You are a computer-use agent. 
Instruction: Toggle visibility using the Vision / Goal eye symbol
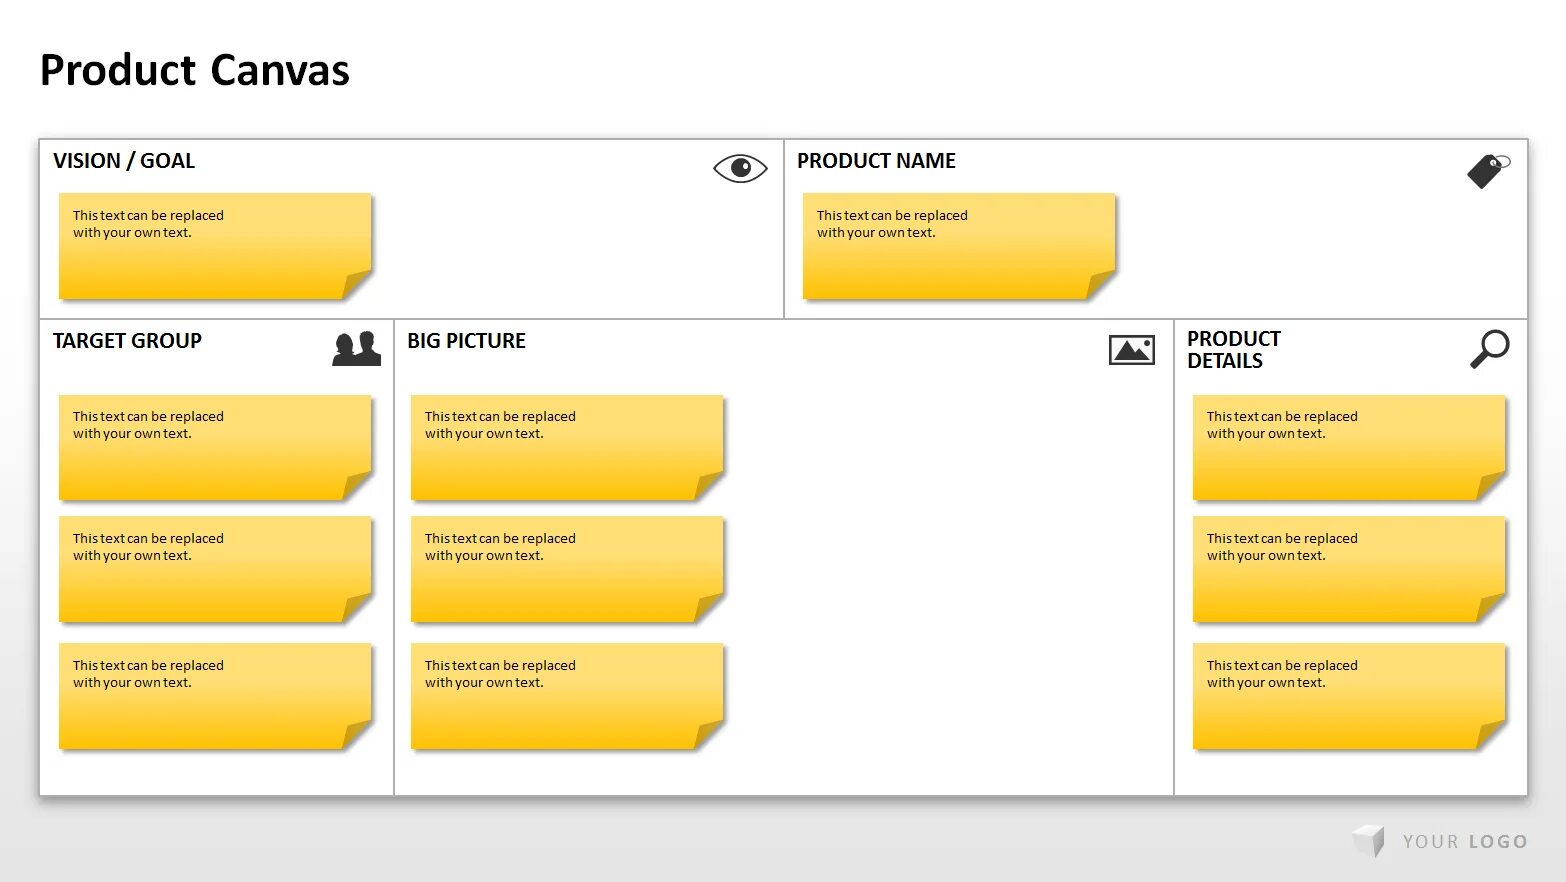(x=739, y=168)
